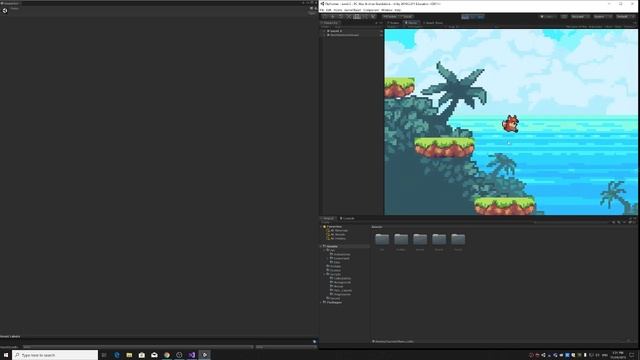
Task: Open the Assets menu
Action: point(338,10)
